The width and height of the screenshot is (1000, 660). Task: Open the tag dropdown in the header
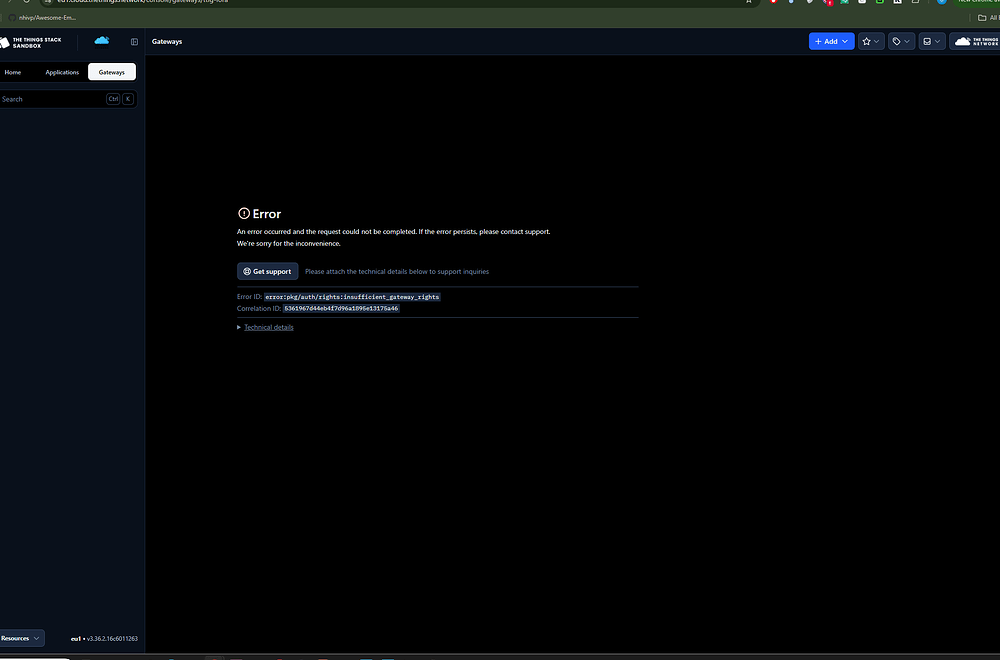pyautogui.click(x=901, y=41)
